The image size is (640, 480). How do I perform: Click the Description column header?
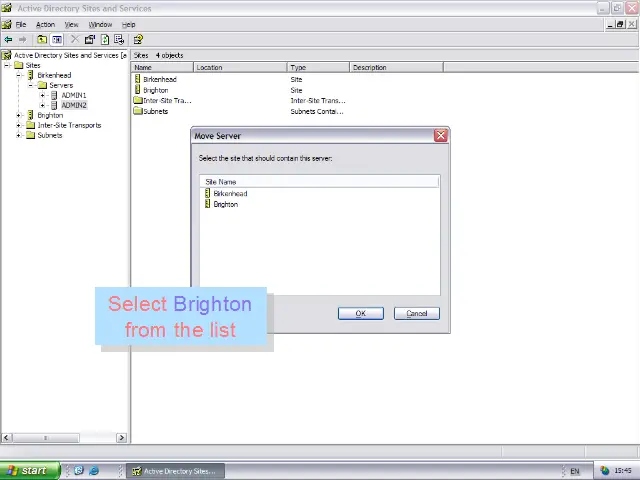click(396, 67)
